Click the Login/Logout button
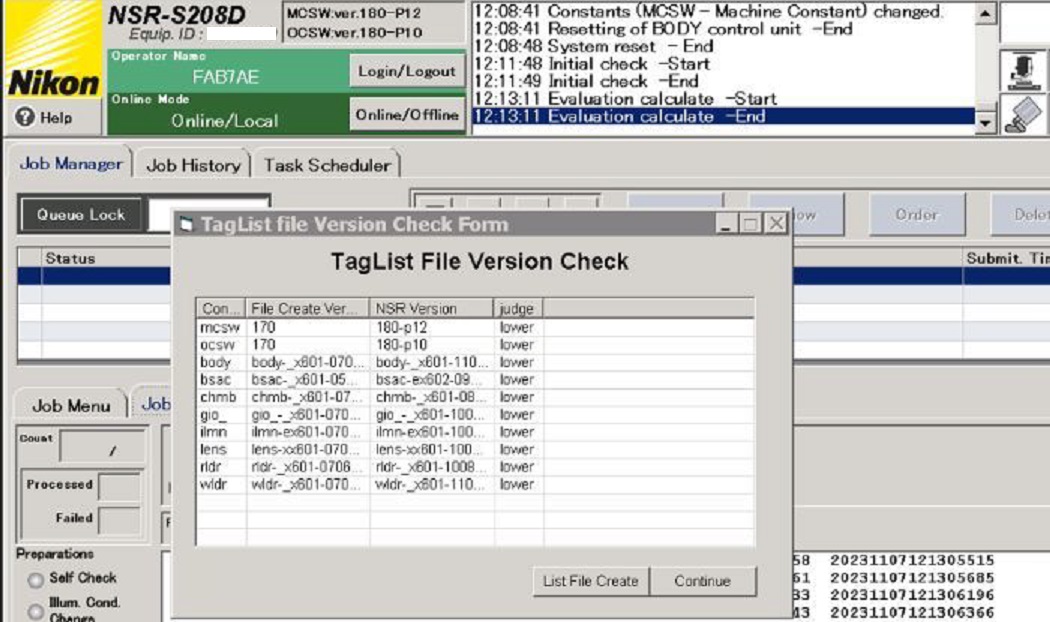The width and height of the screenshot is (1050, 622). coord(406,71)
